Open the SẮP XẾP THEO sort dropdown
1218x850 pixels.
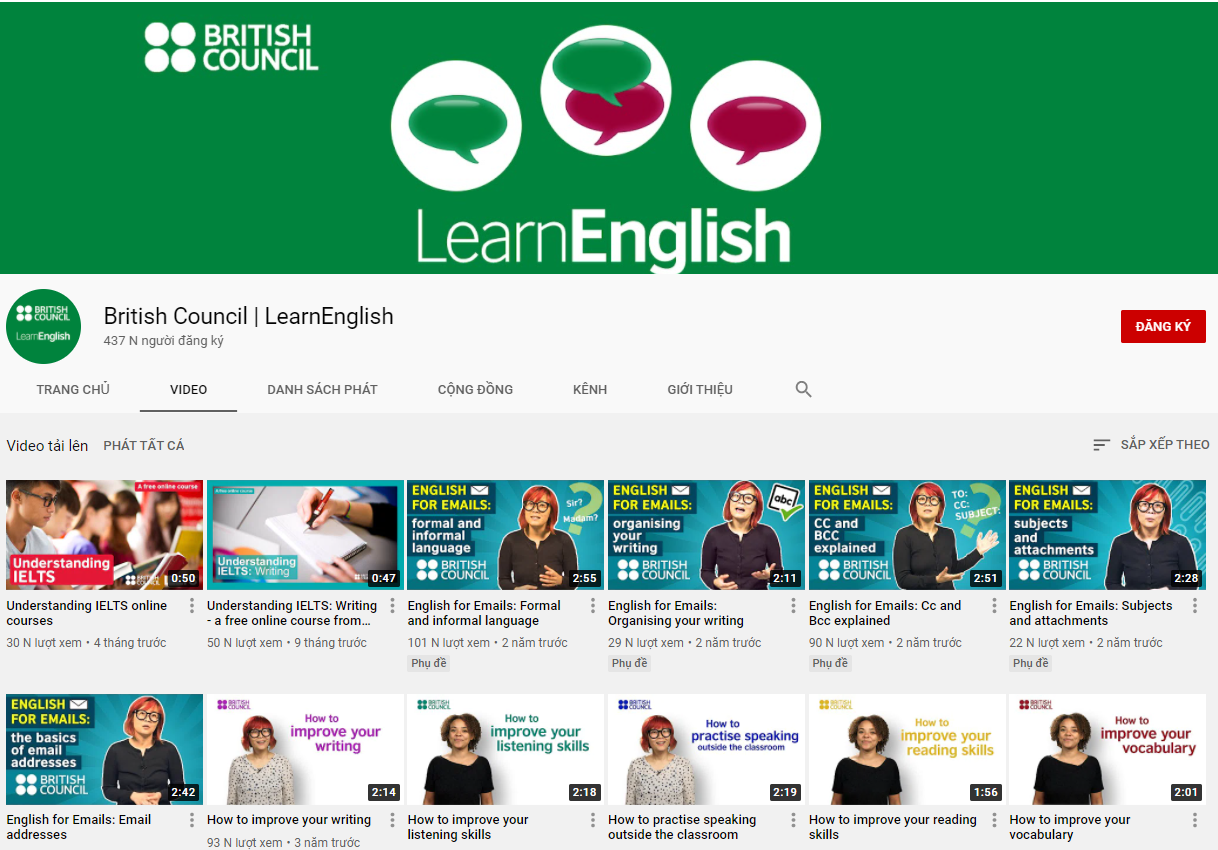tap(1151, 445)
